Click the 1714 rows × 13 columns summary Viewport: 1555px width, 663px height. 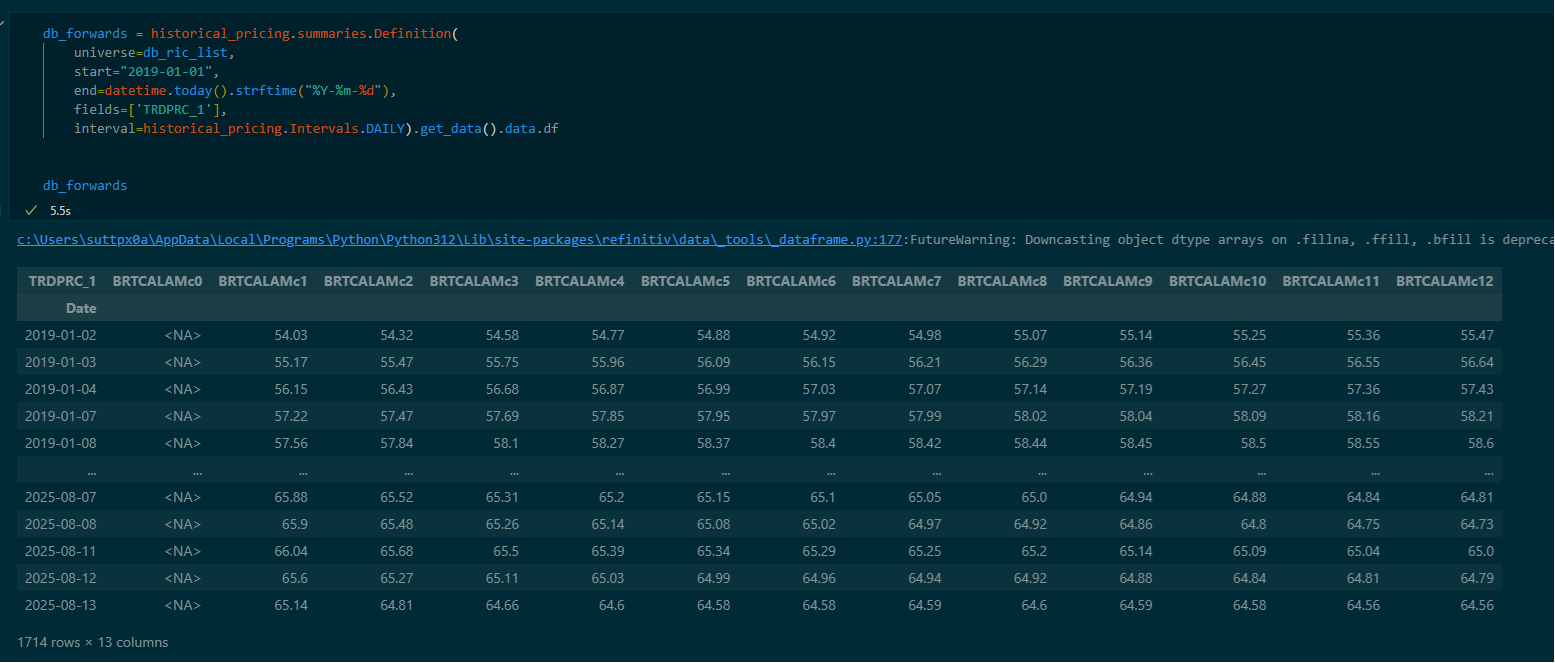[93, 642]
